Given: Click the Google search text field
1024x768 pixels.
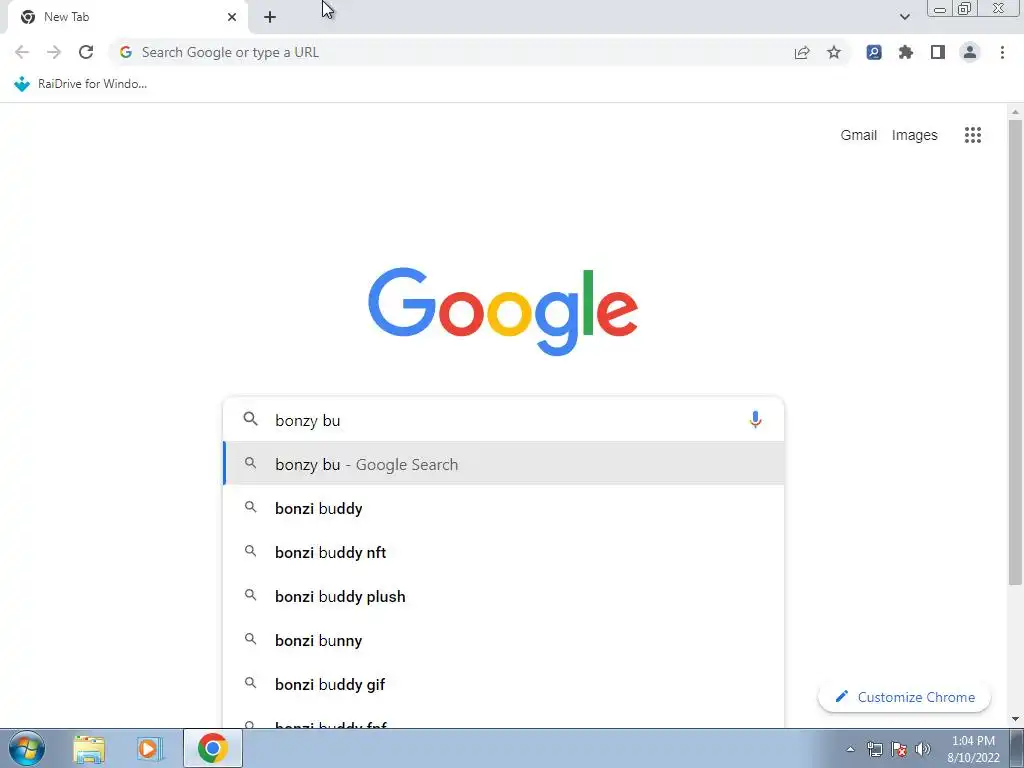Looking at the screenshot, I should pyautogui.click(x=503, y=420).
